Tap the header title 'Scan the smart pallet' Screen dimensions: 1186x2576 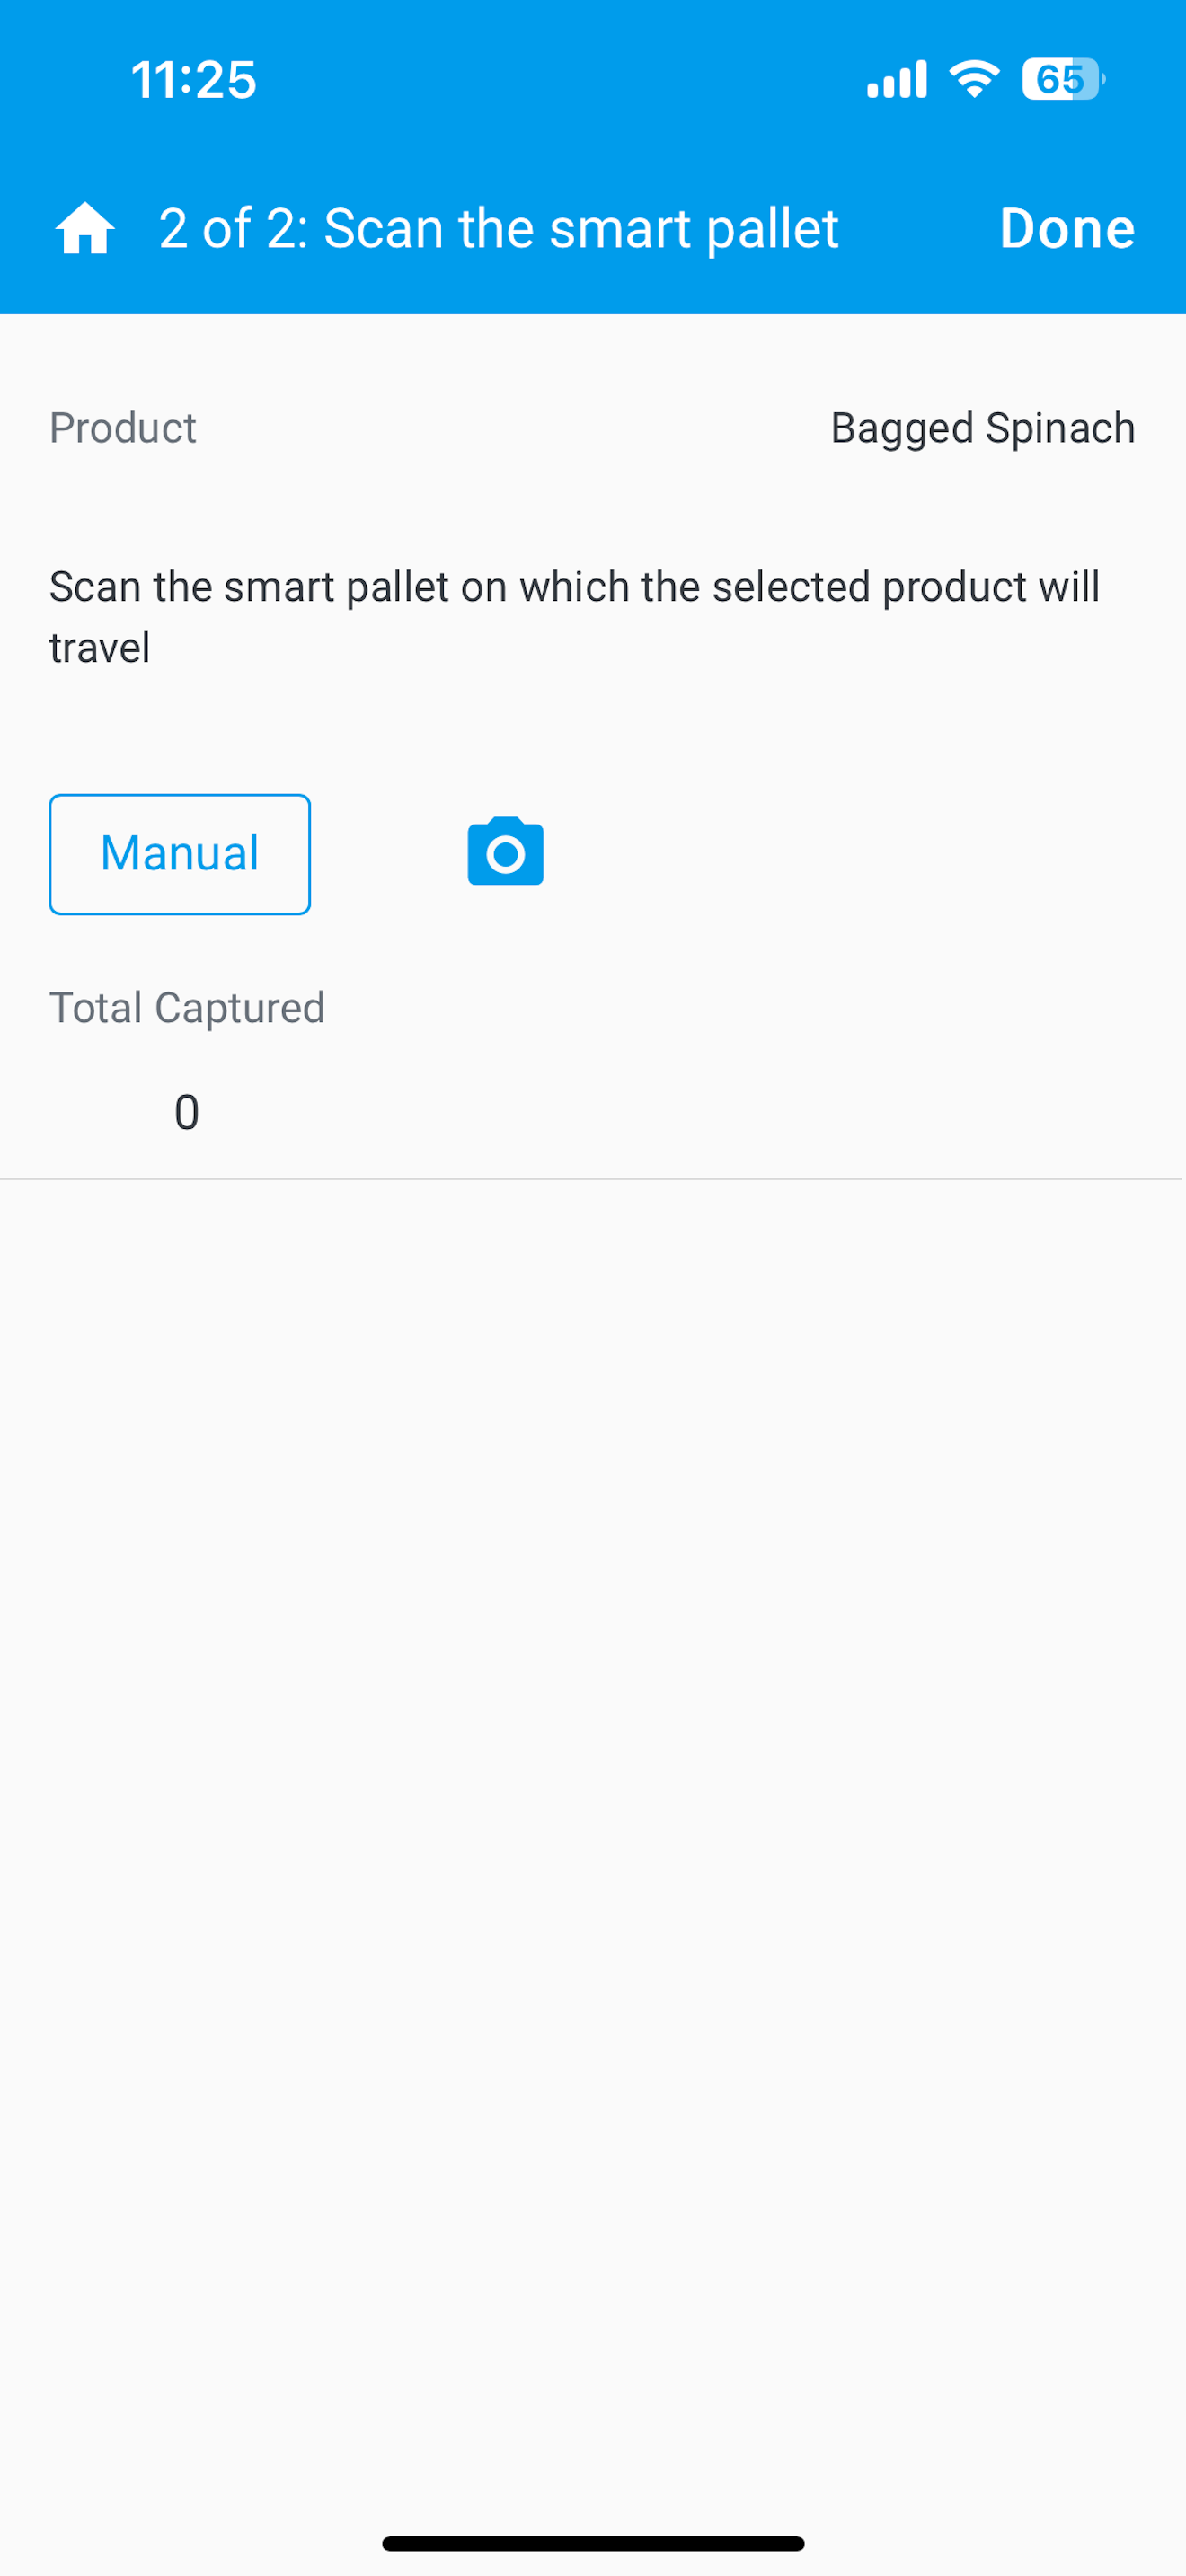pyautogui.click(x=581, y=228)
